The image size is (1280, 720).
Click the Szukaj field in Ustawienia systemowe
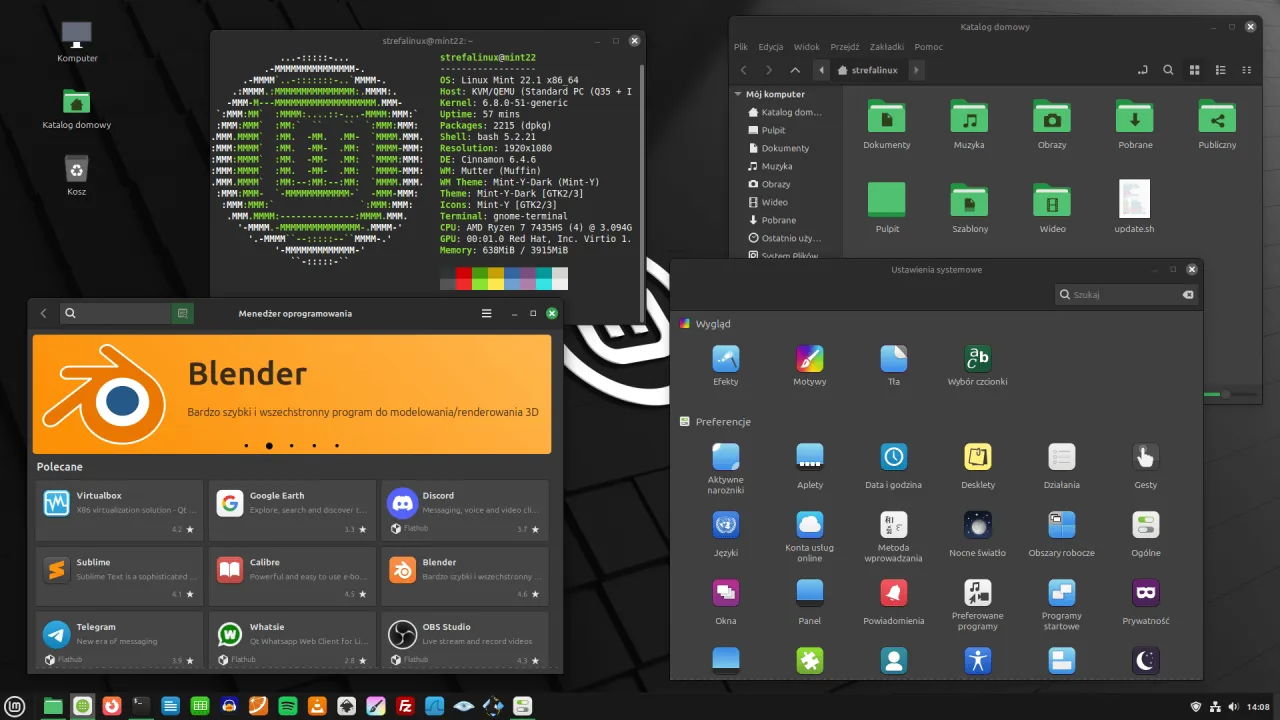coord(1120,294)
